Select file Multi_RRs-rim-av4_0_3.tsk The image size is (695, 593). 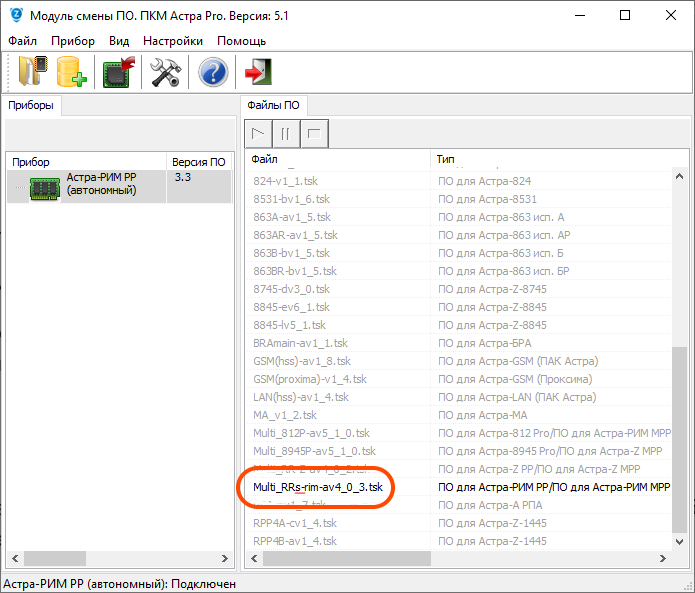point(318,487)
